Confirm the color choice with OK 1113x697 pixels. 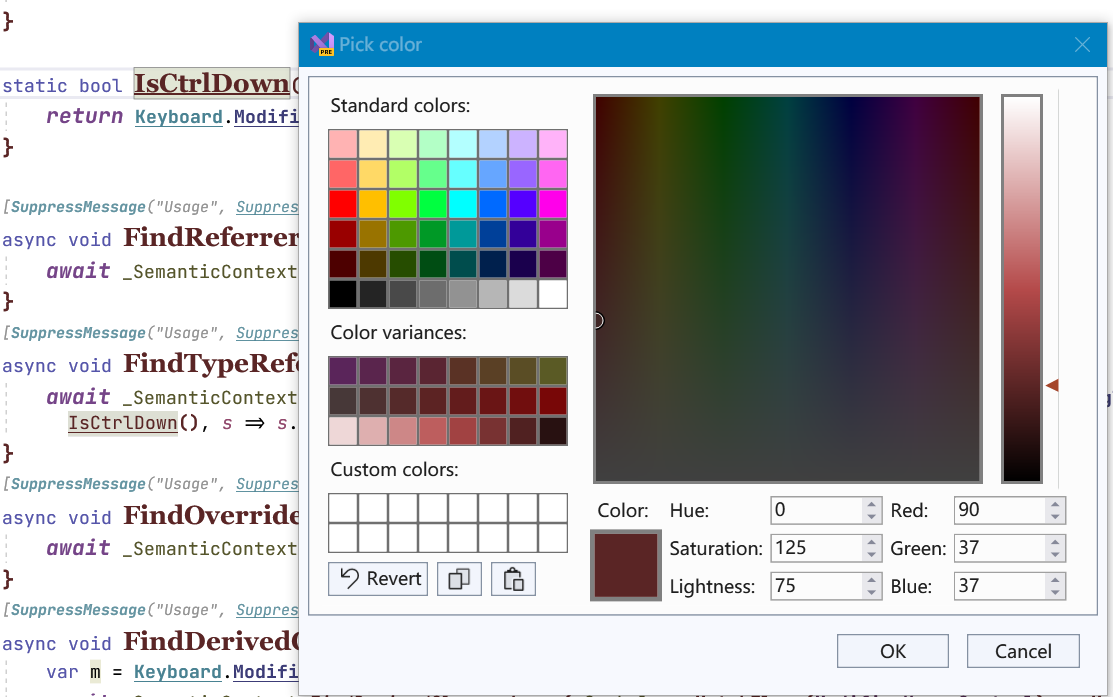pos(892,650)
